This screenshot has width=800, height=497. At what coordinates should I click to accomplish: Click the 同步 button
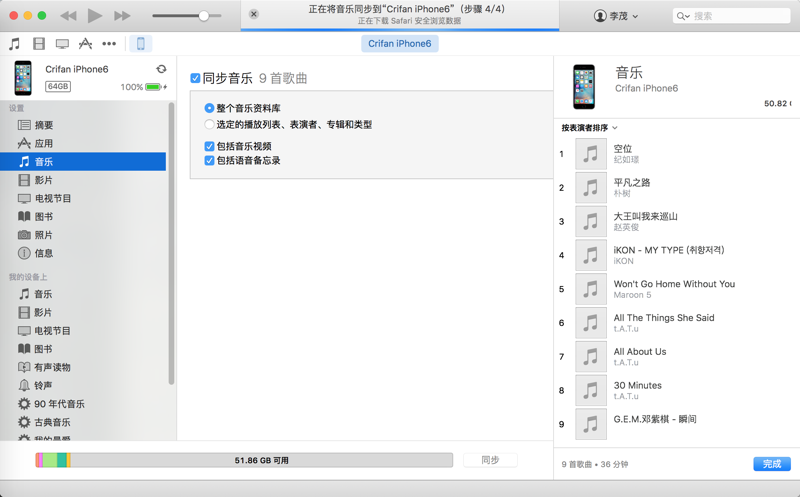point(490,460)
